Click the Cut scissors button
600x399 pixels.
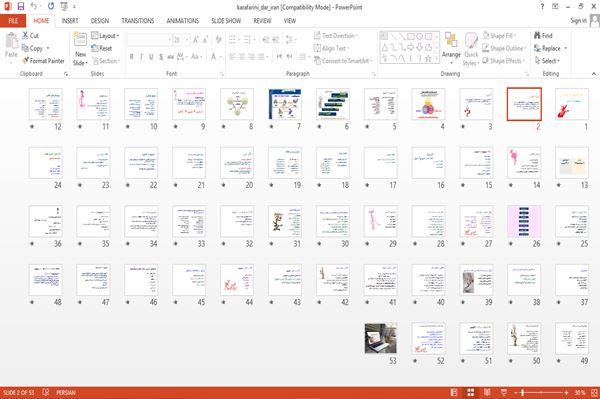pyautogui.click(x=30, y=35)
